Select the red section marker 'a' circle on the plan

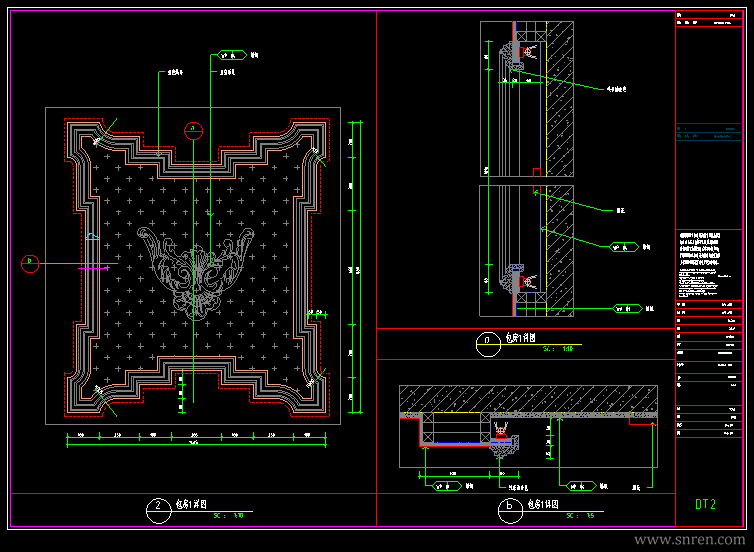[x=194, y=130]
